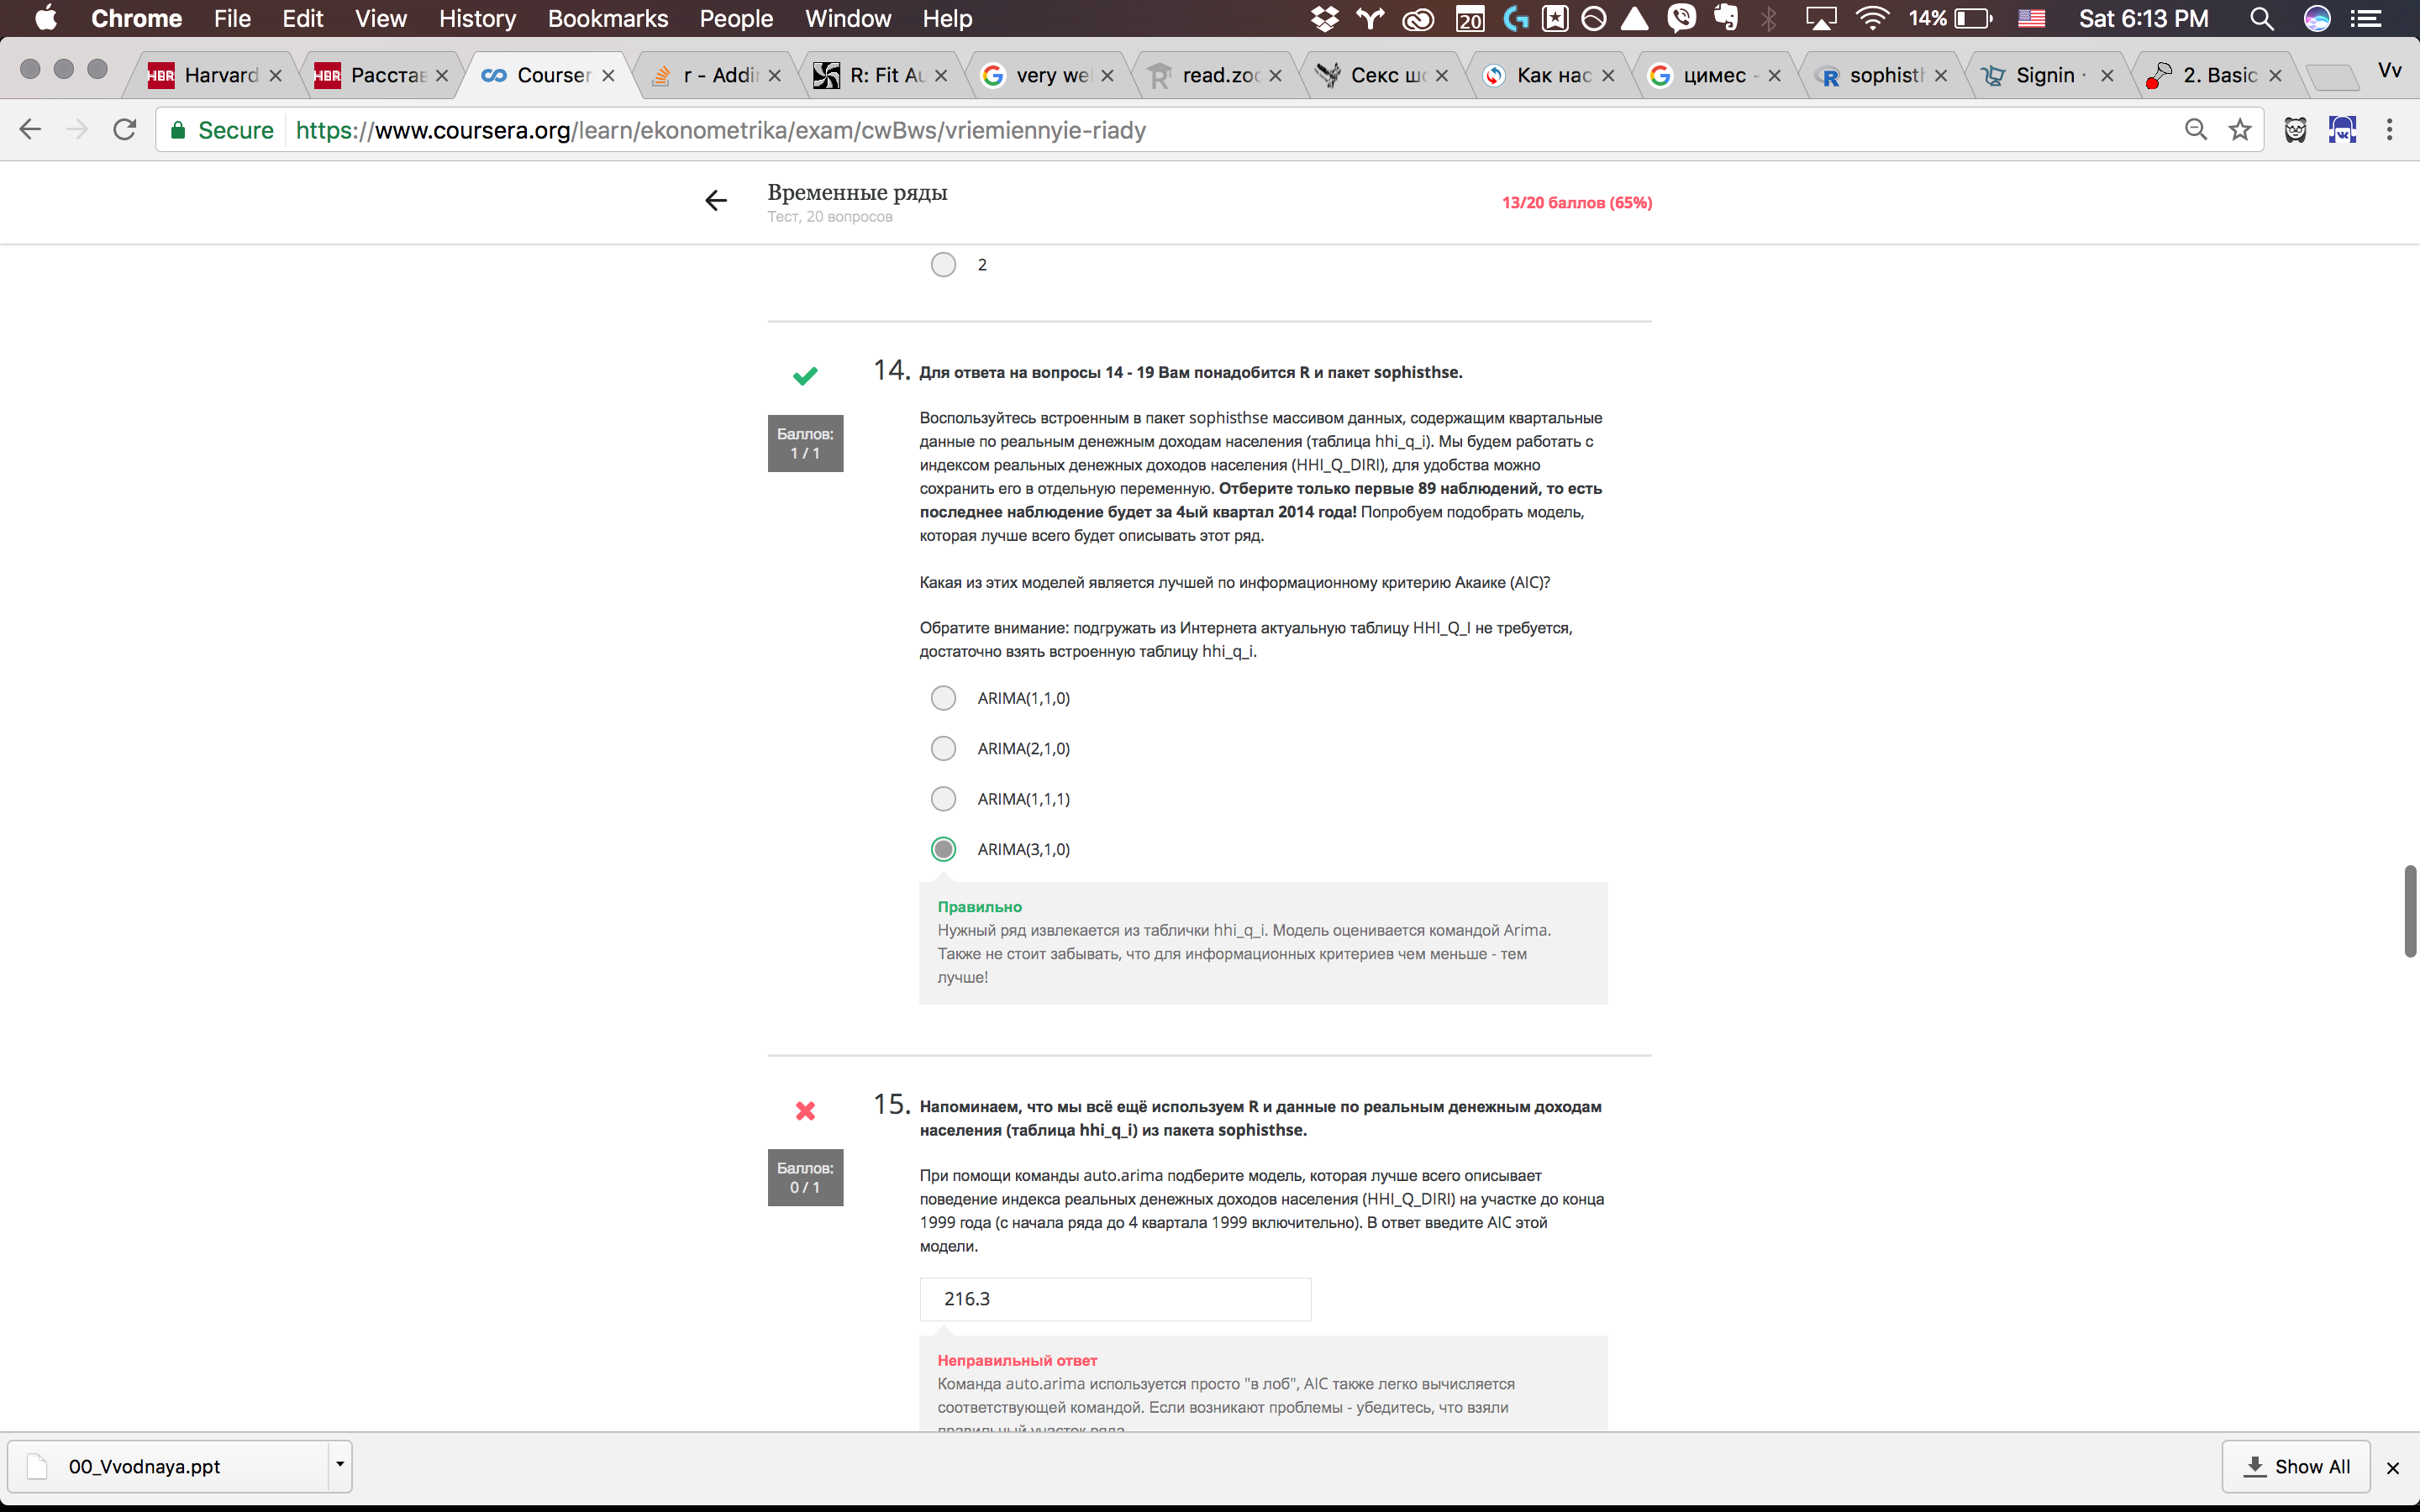Open the History menu

click(477, 19)
